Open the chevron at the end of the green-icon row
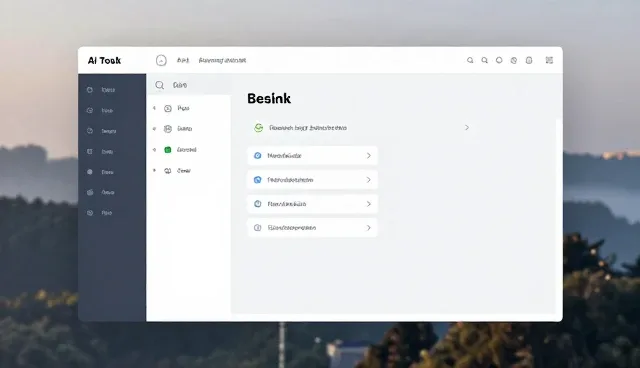Screen dimensions: 640x368 [x=467, y=128]
